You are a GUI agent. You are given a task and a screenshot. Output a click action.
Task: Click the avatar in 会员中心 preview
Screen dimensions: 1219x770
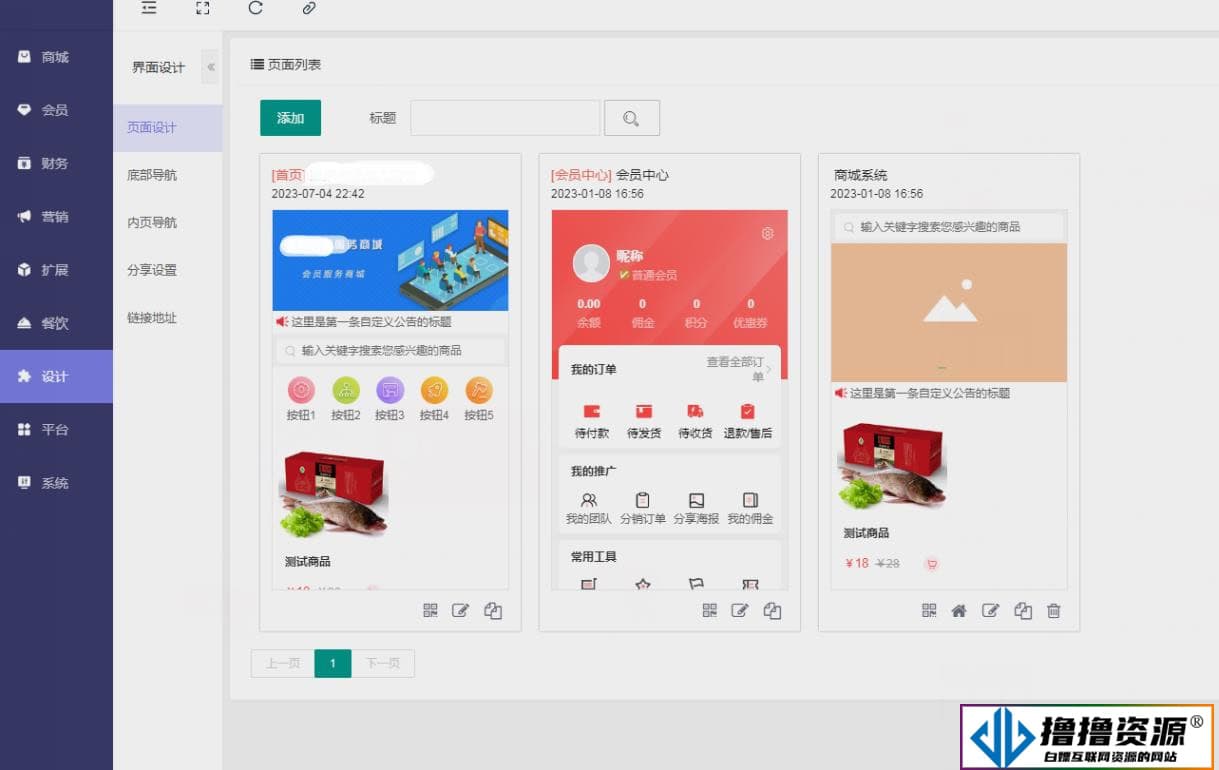591,263
